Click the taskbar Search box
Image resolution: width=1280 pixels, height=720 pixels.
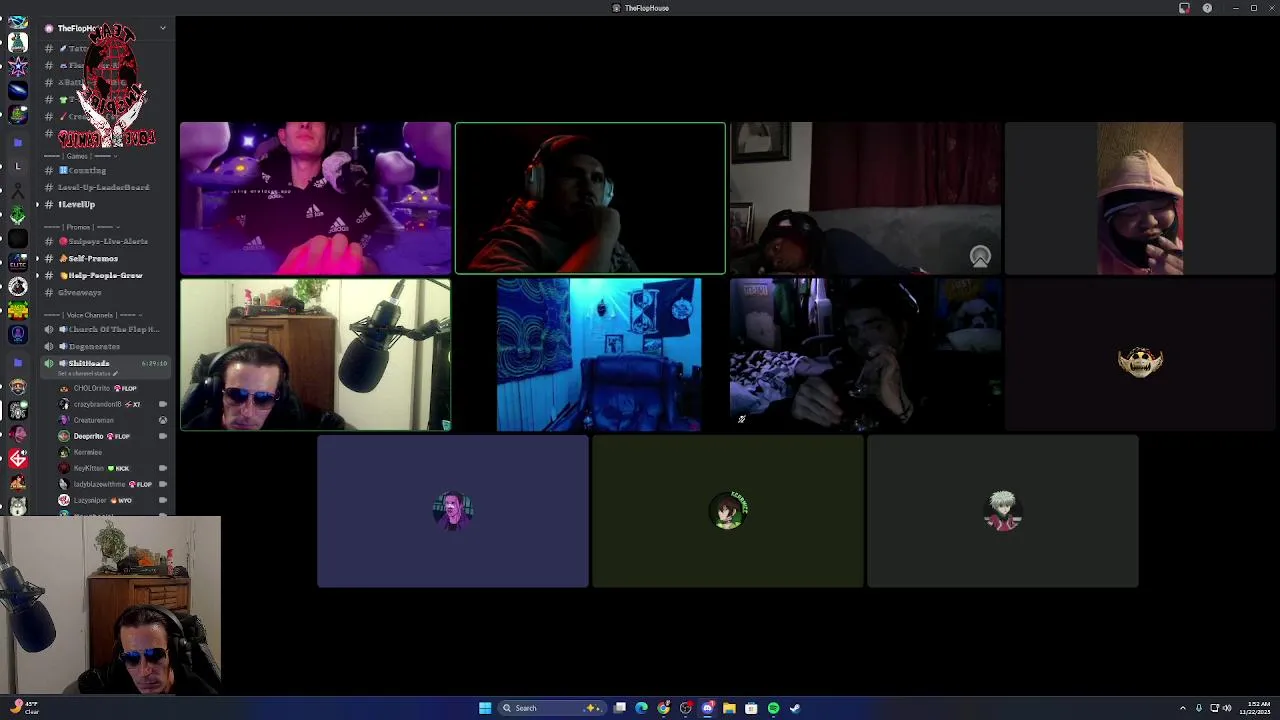pos(553,708)
